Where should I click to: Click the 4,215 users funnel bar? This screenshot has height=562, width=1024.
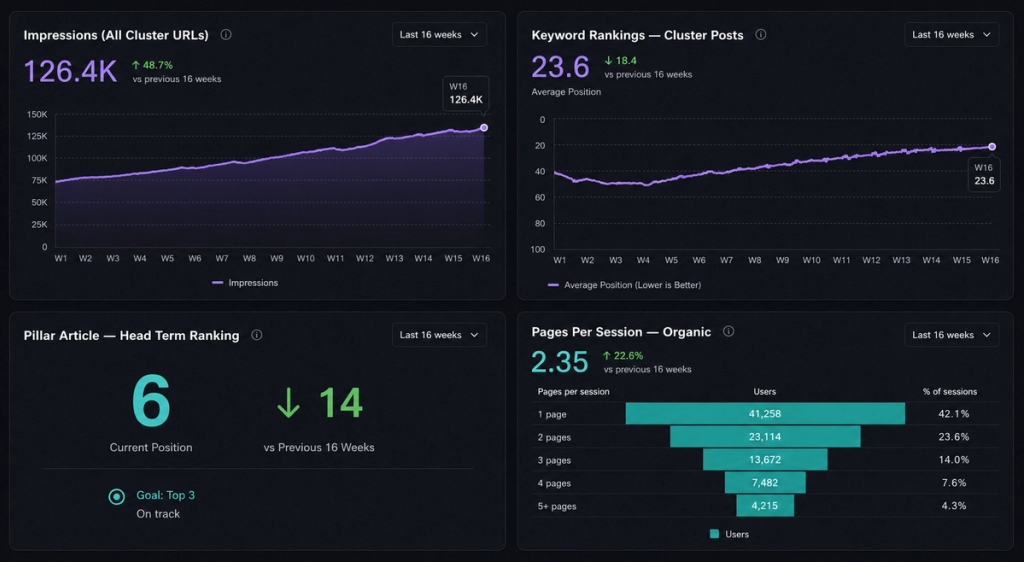[765, 505]
